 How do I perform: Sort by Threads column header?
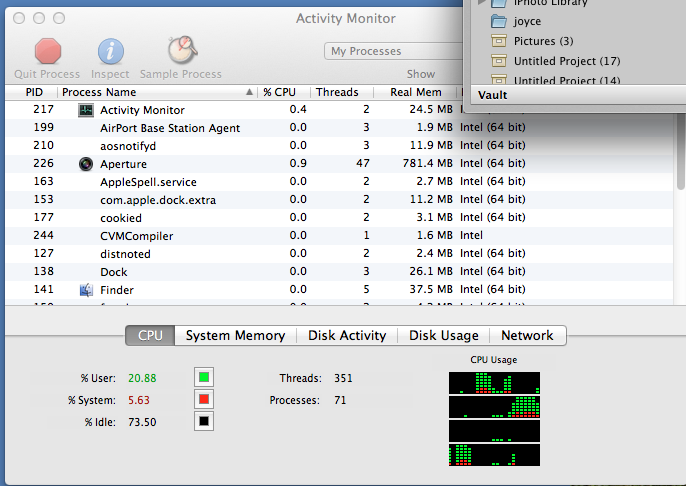point(342,92)
